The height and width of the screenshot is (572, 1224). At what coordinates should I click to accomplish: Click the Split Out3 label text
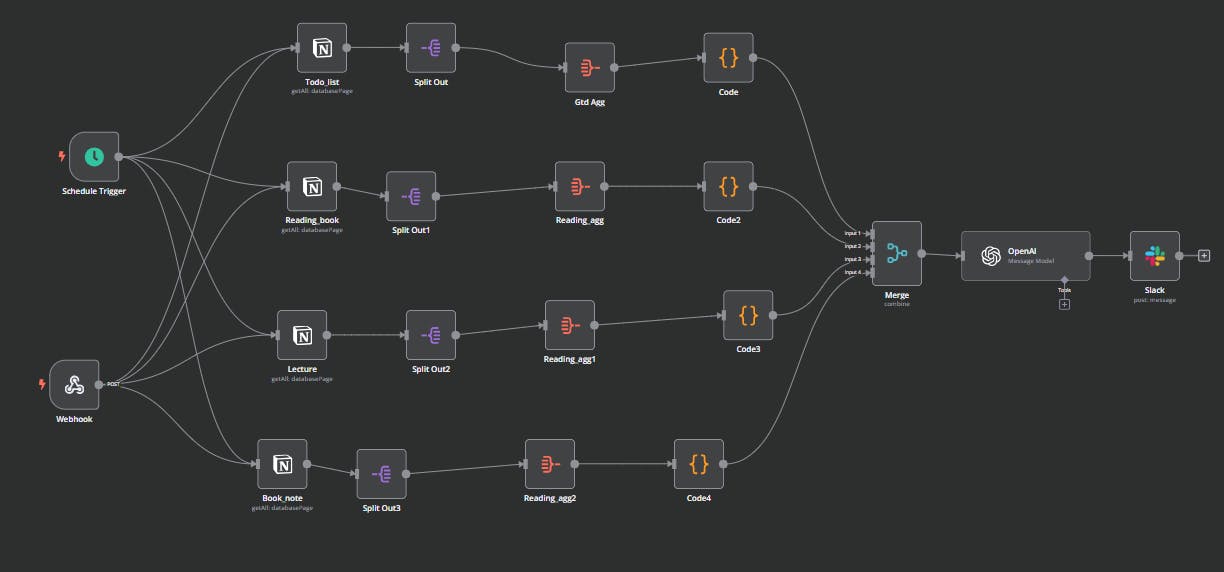pyautogui.click(x=381, y=508)
